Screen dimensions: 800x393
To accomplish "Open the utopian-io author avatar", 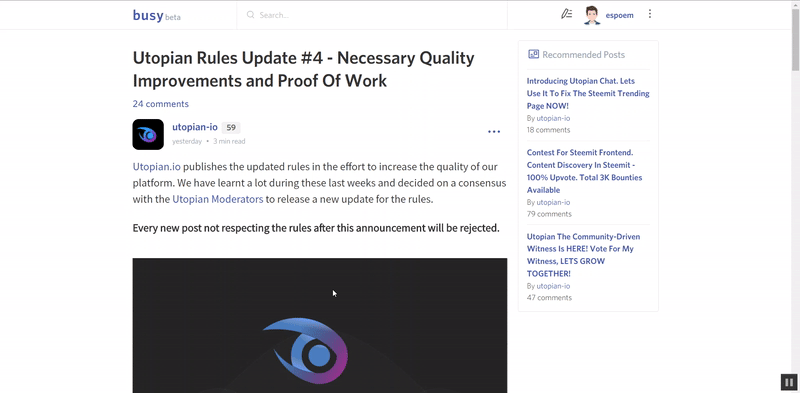I will (x=148, y=134).
